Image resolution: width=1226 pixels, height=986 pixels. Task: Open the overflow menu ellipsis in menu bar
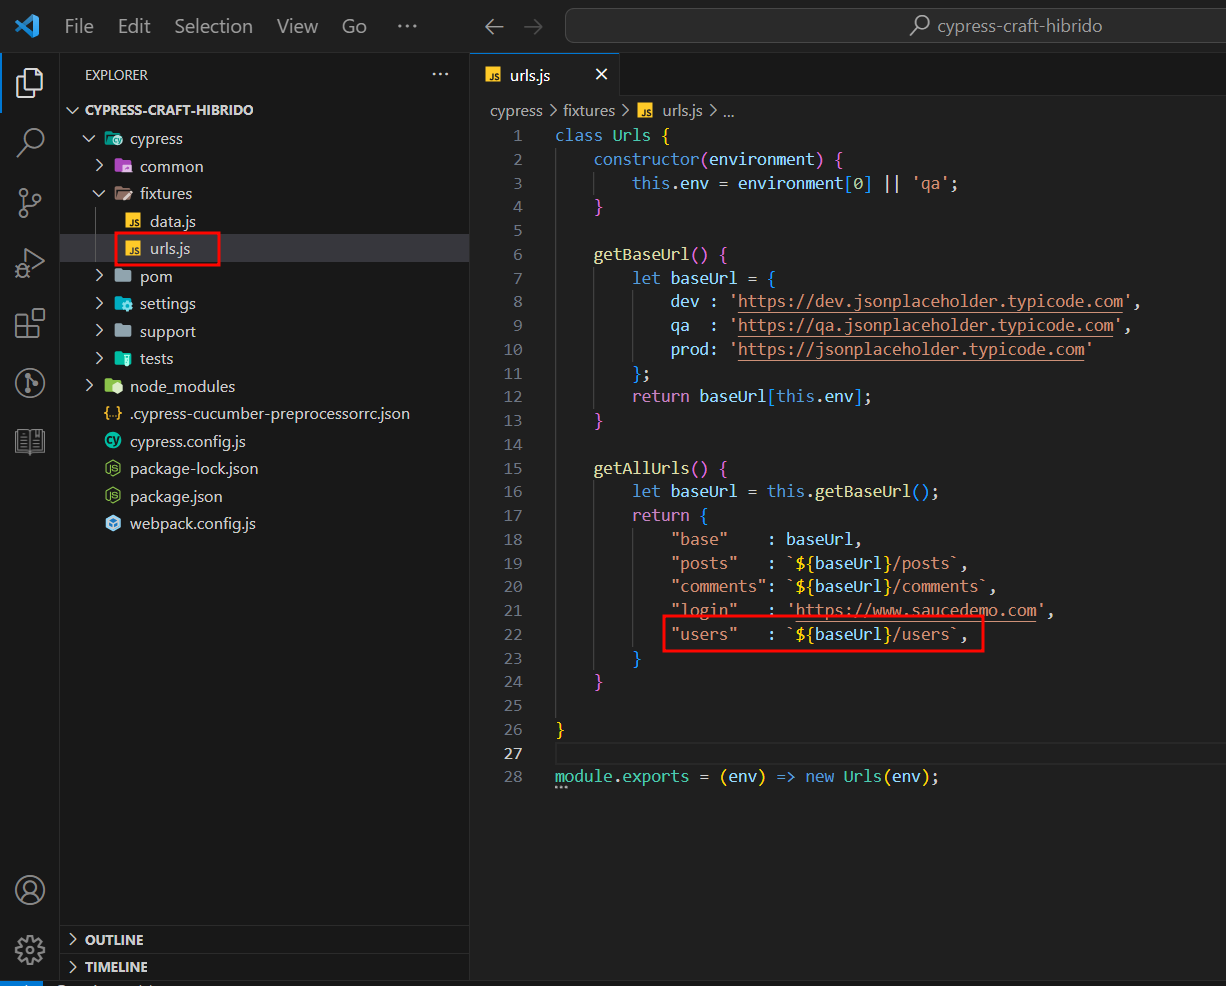[x=407, y=26]
